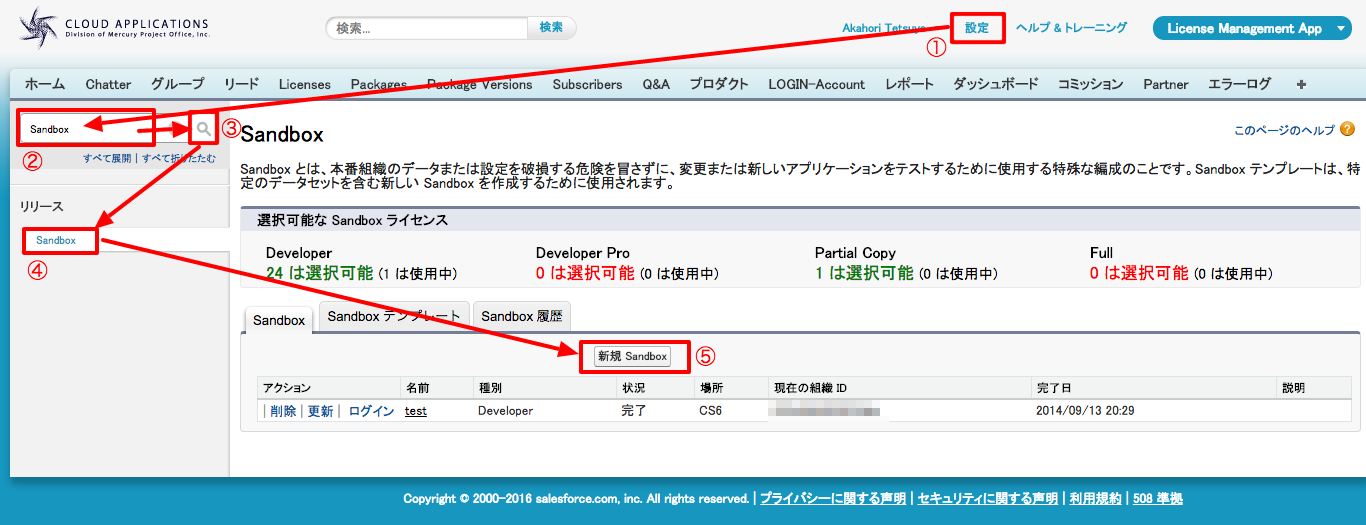Switch to Sandbox 履歴 subtab

click(521, 316)
